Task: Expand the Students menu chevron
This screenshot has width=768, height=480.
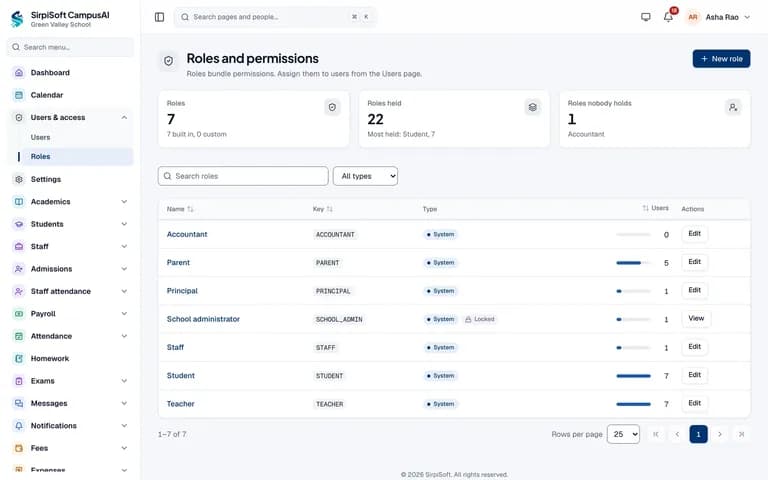Action: (124, 224)
